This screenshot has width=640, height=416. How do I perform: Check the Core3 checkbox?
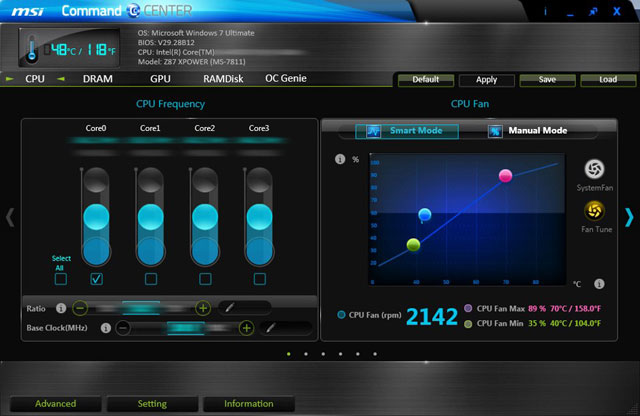click(x=260, y=279)
